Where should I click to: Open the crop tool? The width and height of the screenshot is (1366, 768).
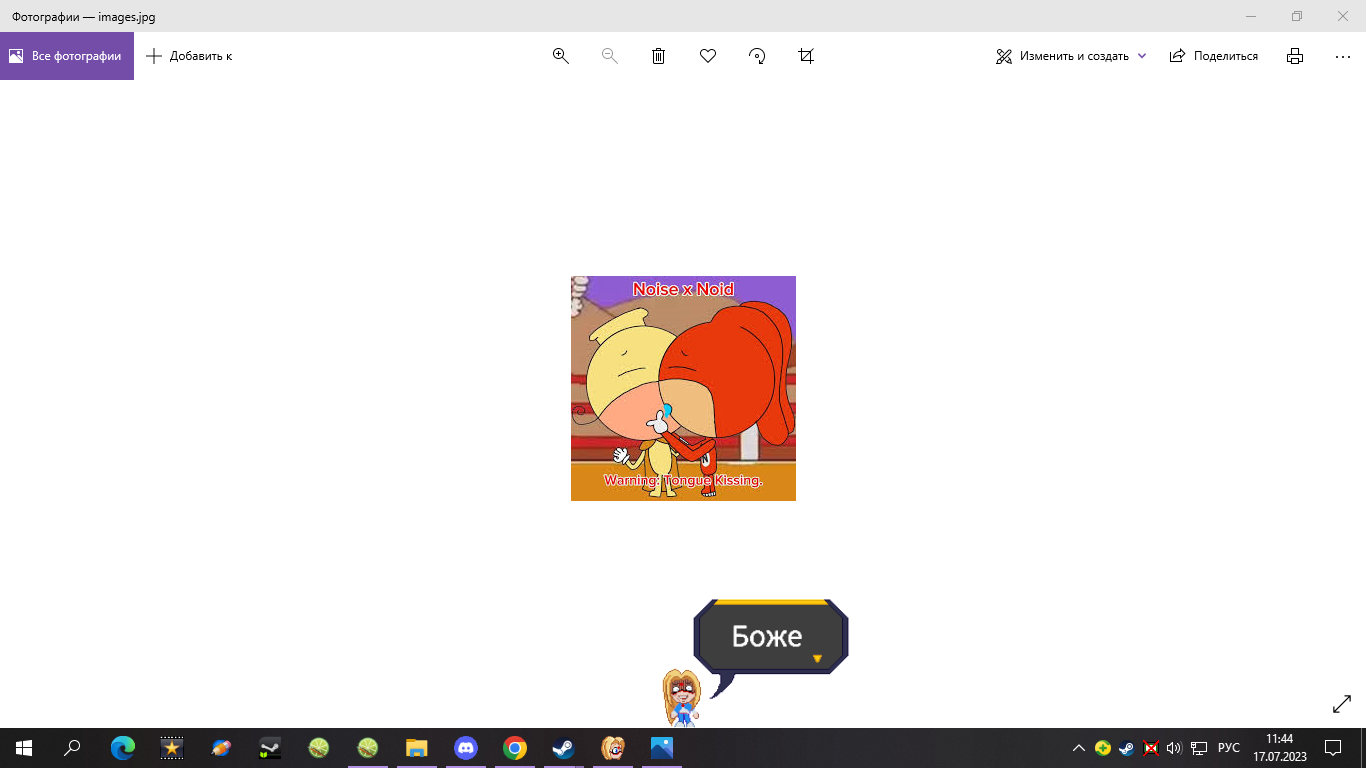[x=806, y=56]
